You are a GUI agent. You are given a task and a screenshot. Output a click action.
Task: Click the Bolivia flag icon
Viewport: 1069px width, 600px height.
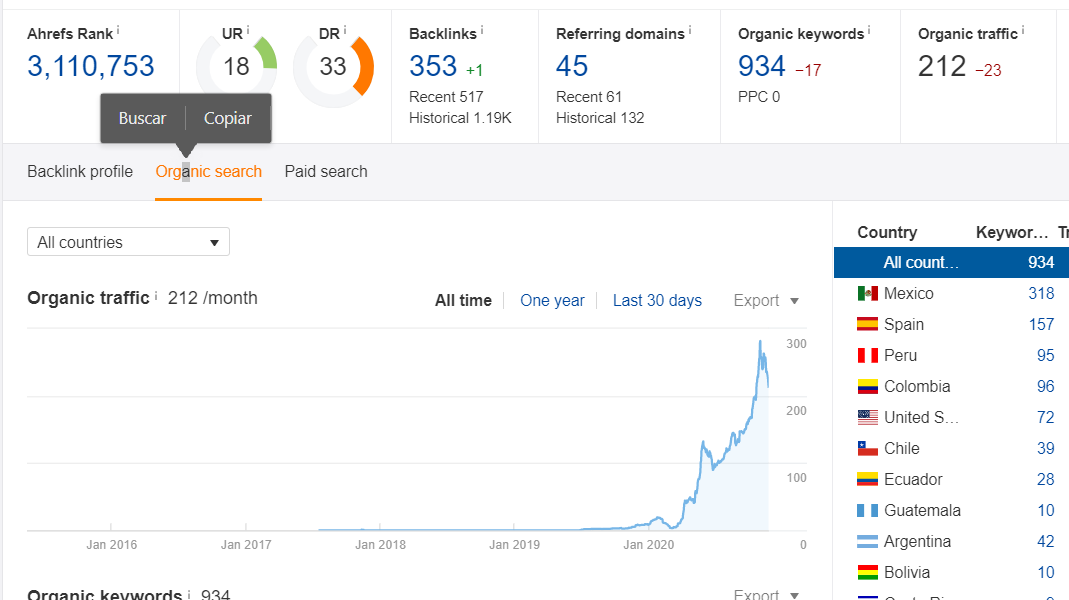pos(867,573)
